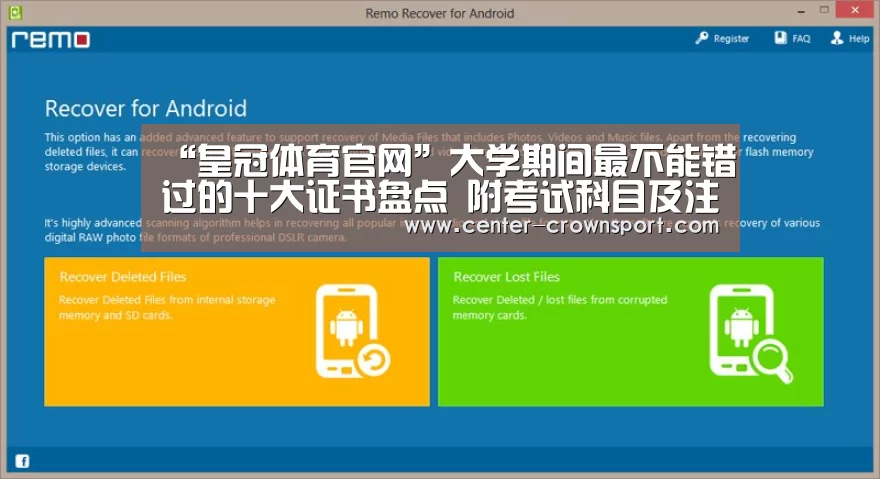Screen dimensions: 880x479
Task: Click the phone magnifier icon on green tile
Action: pyautogui.click(x=750, y=333)
